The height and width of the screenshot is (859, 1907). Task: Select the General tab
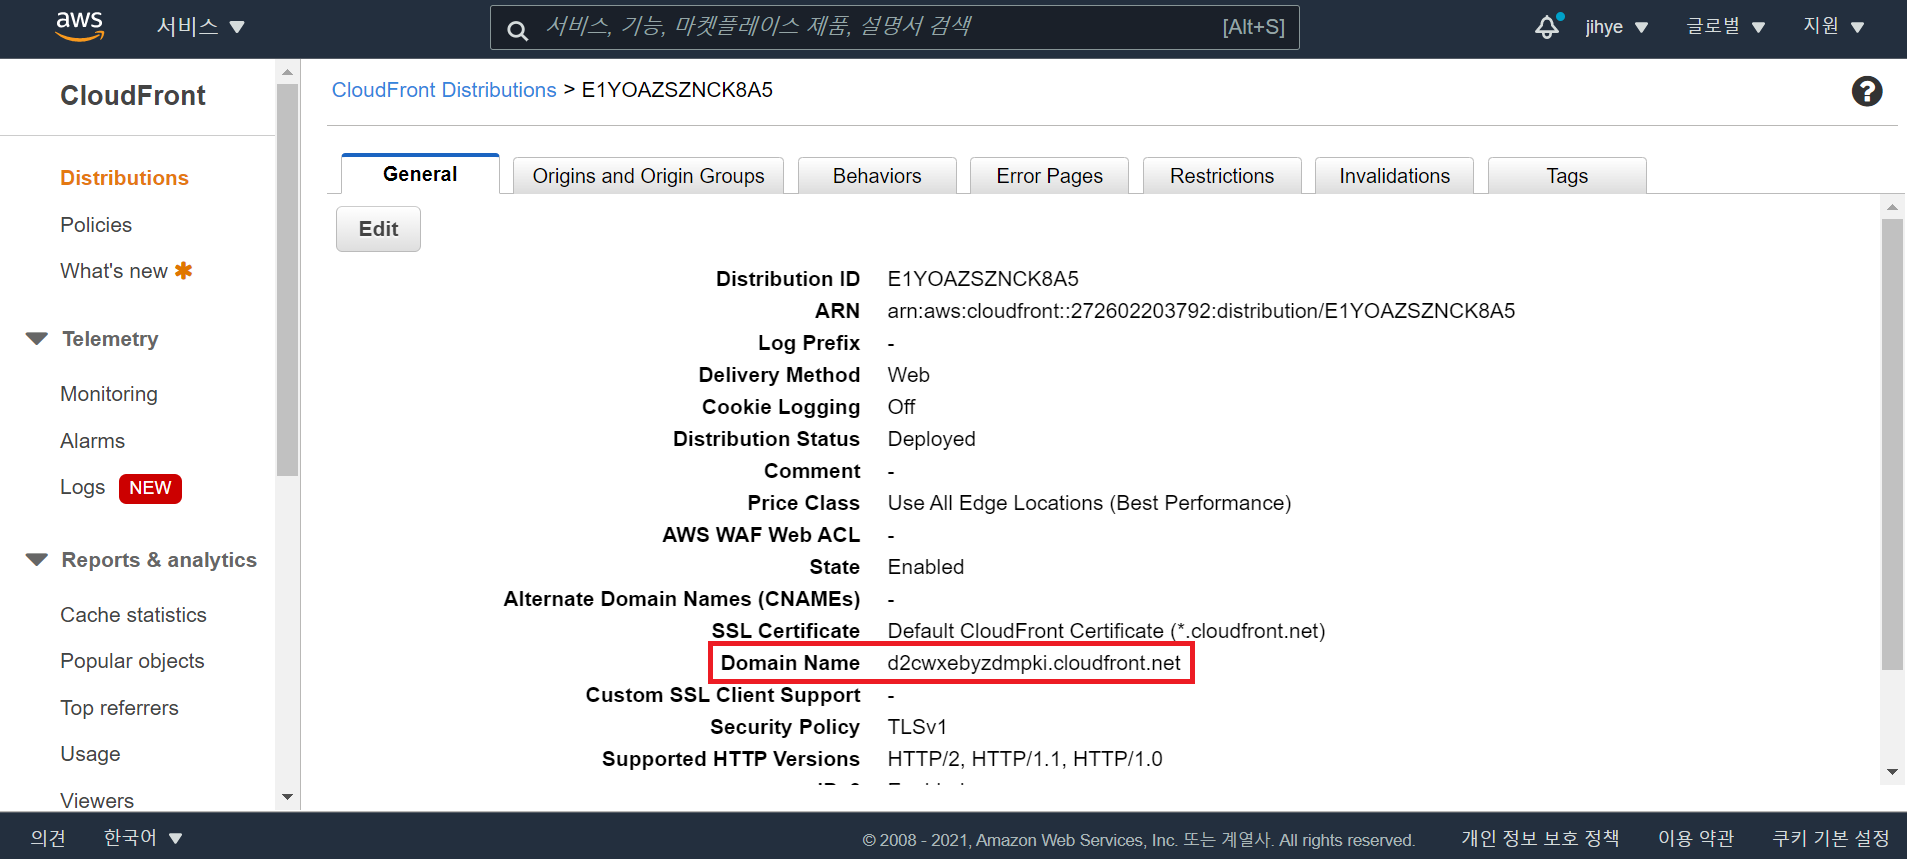click(420, 174)
